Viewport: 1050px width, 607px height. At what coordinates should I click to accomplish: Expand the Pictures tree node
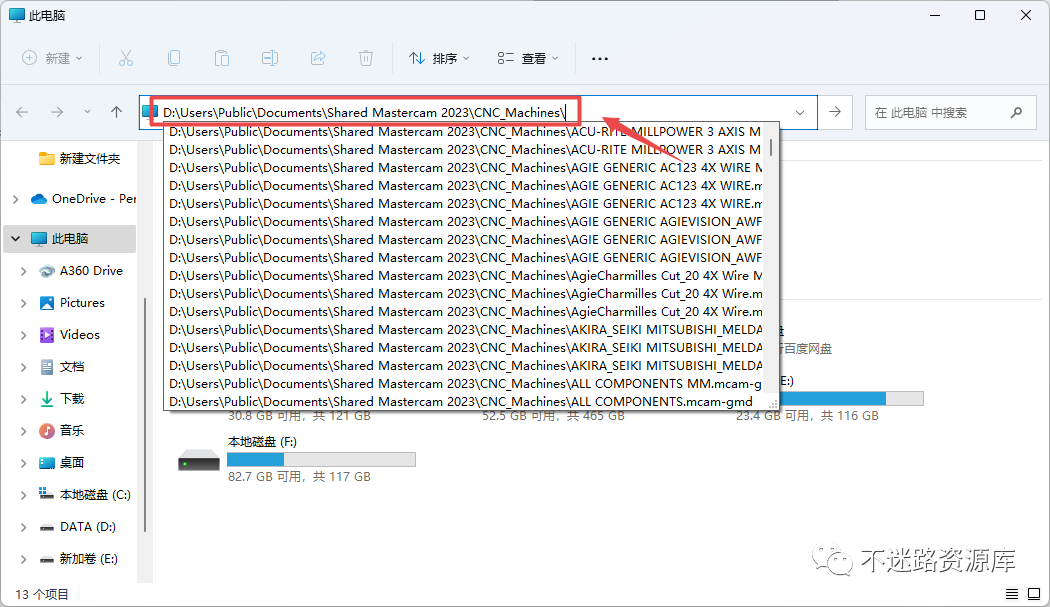pos(23,303)
